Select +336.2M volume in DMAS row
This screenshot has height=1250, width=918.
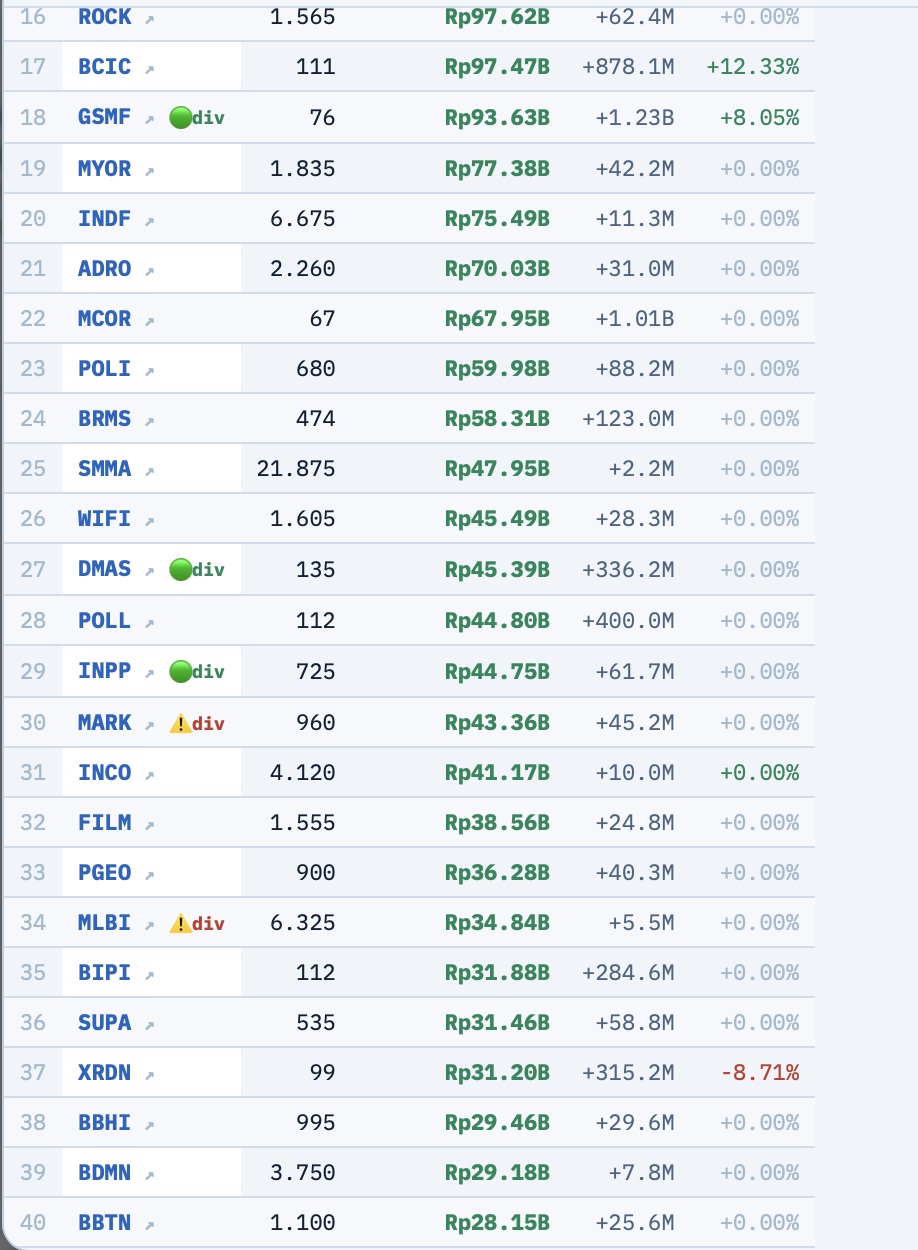point(628,569)
